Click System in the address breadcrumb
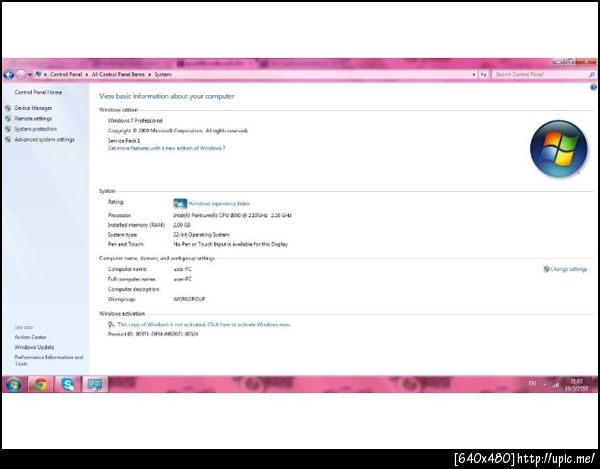 (x=163, y=75)
